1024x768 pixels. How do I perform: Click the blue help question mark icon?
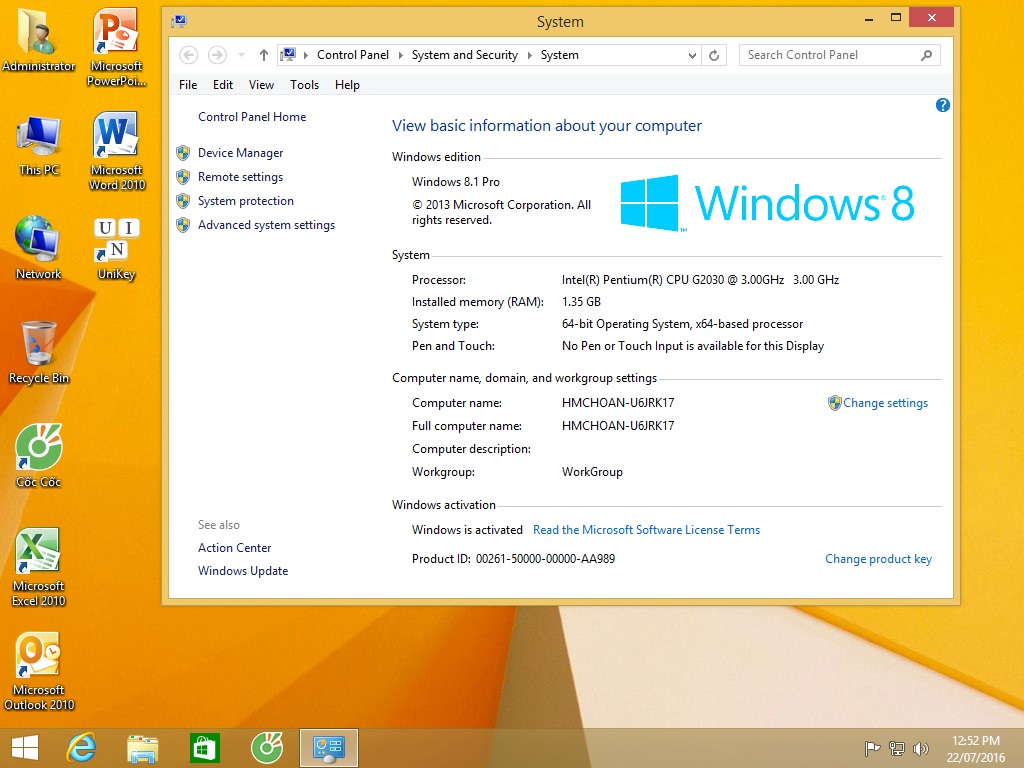point(942,105)
